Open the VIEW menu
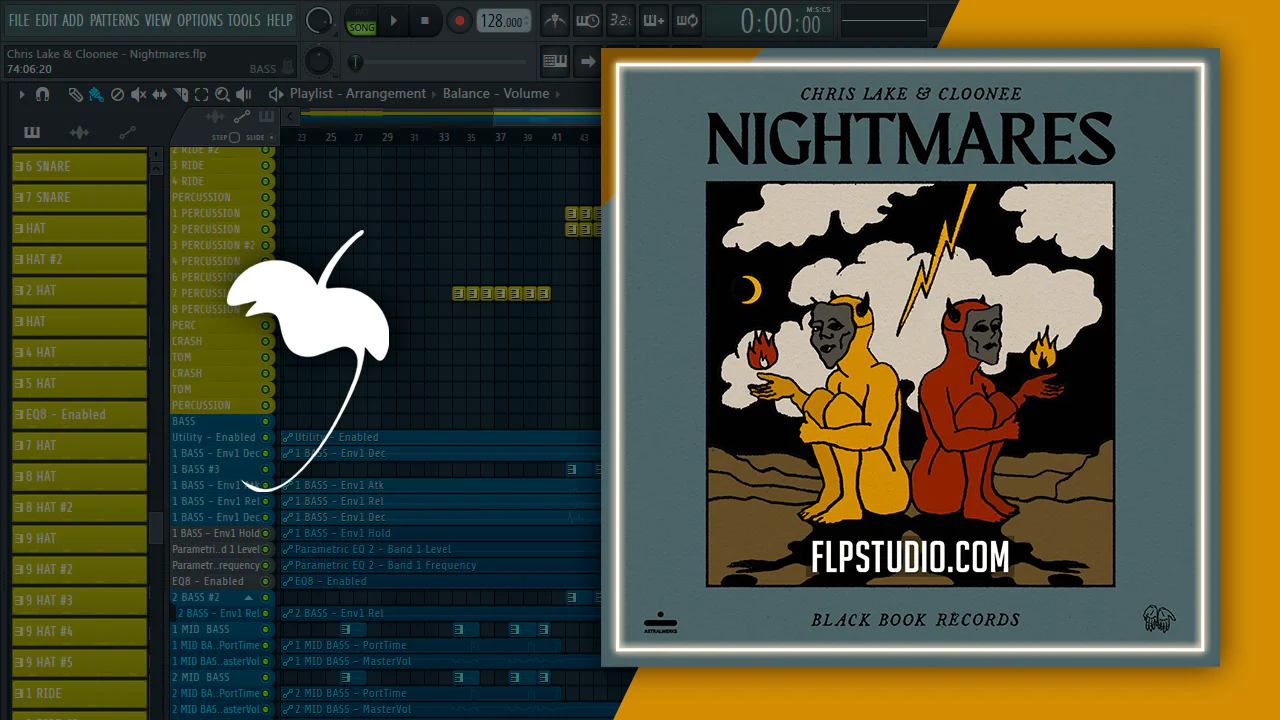Viewport: 1280px width, 720px height. (158, 20)
